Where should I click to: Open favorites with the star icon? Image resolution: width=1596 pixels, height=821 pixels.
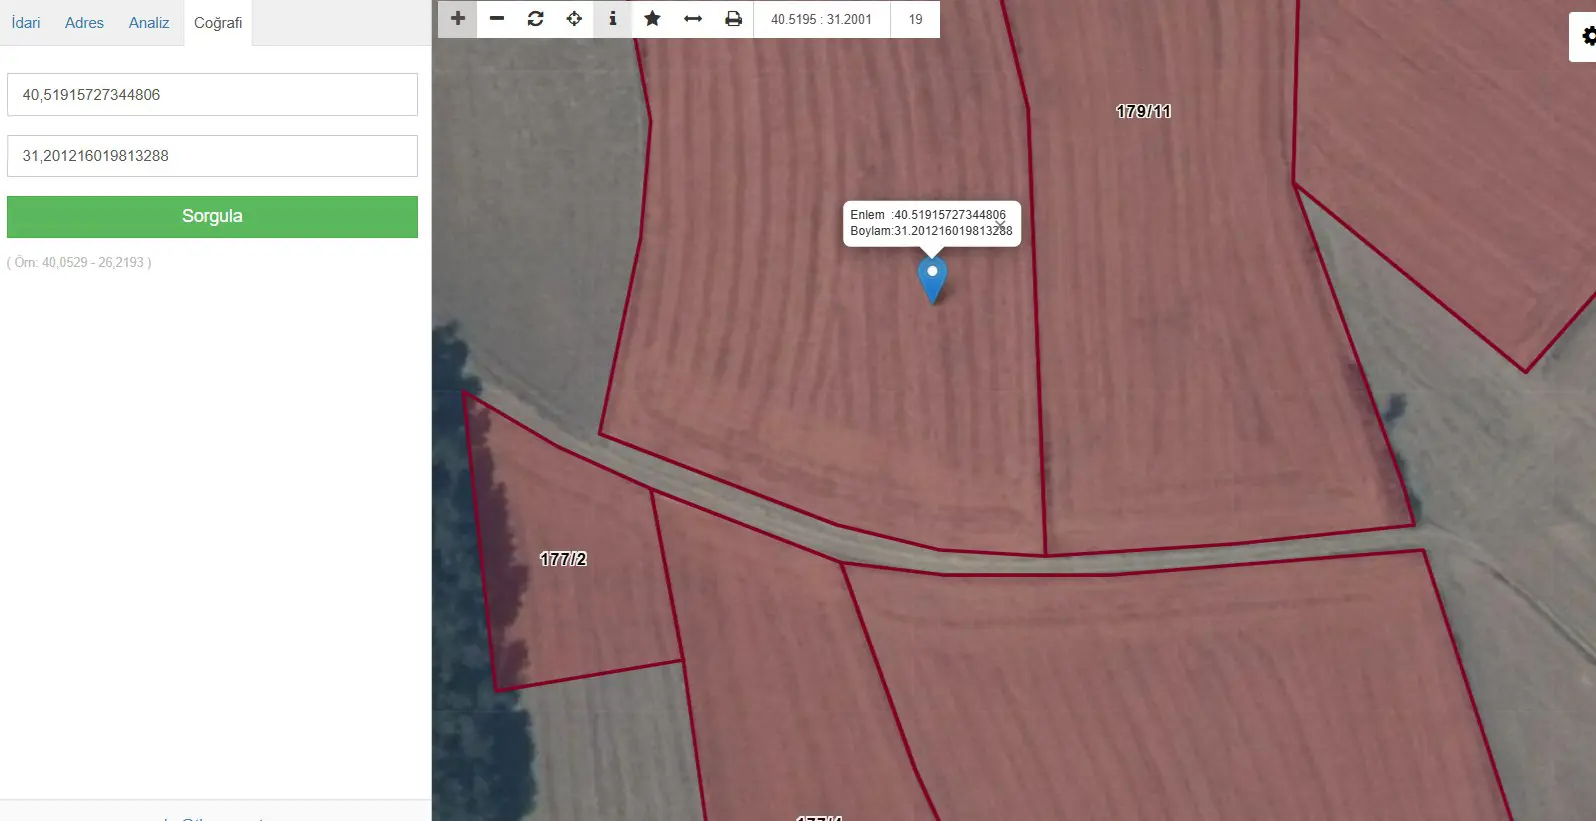(652, 19)
